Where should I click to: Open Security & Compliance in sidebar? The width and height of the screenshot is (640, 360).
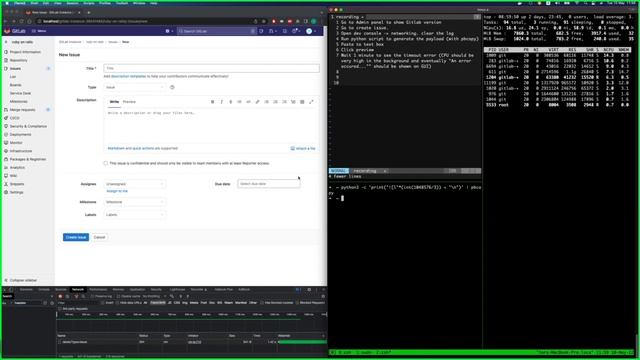(x=28, y=126)
